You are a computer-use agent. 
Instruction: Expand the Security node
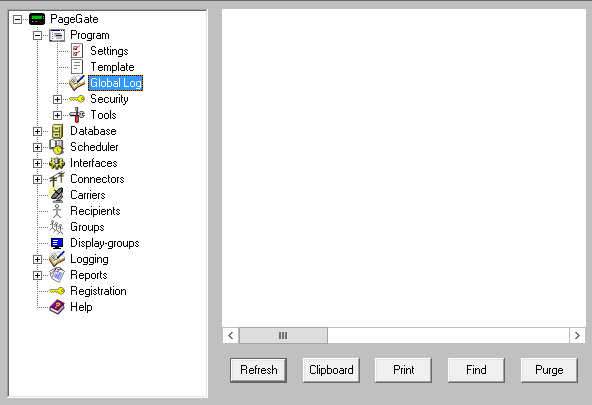[x=57, y=99]
